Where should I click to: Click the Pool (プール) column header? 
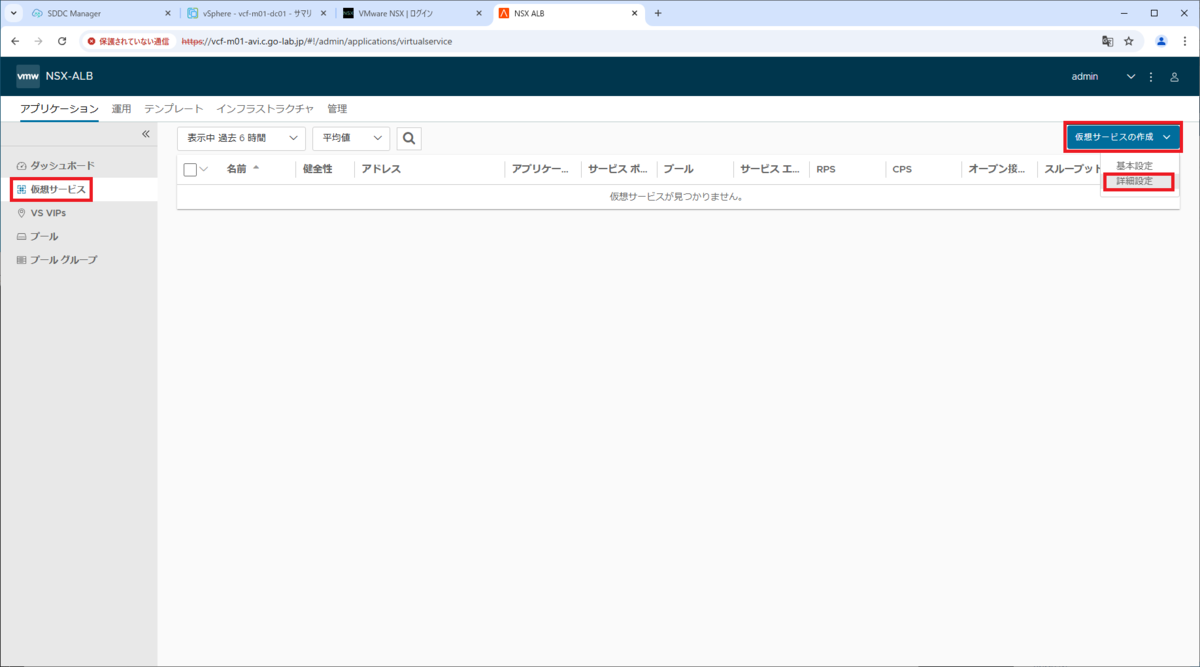click(678, 169)
